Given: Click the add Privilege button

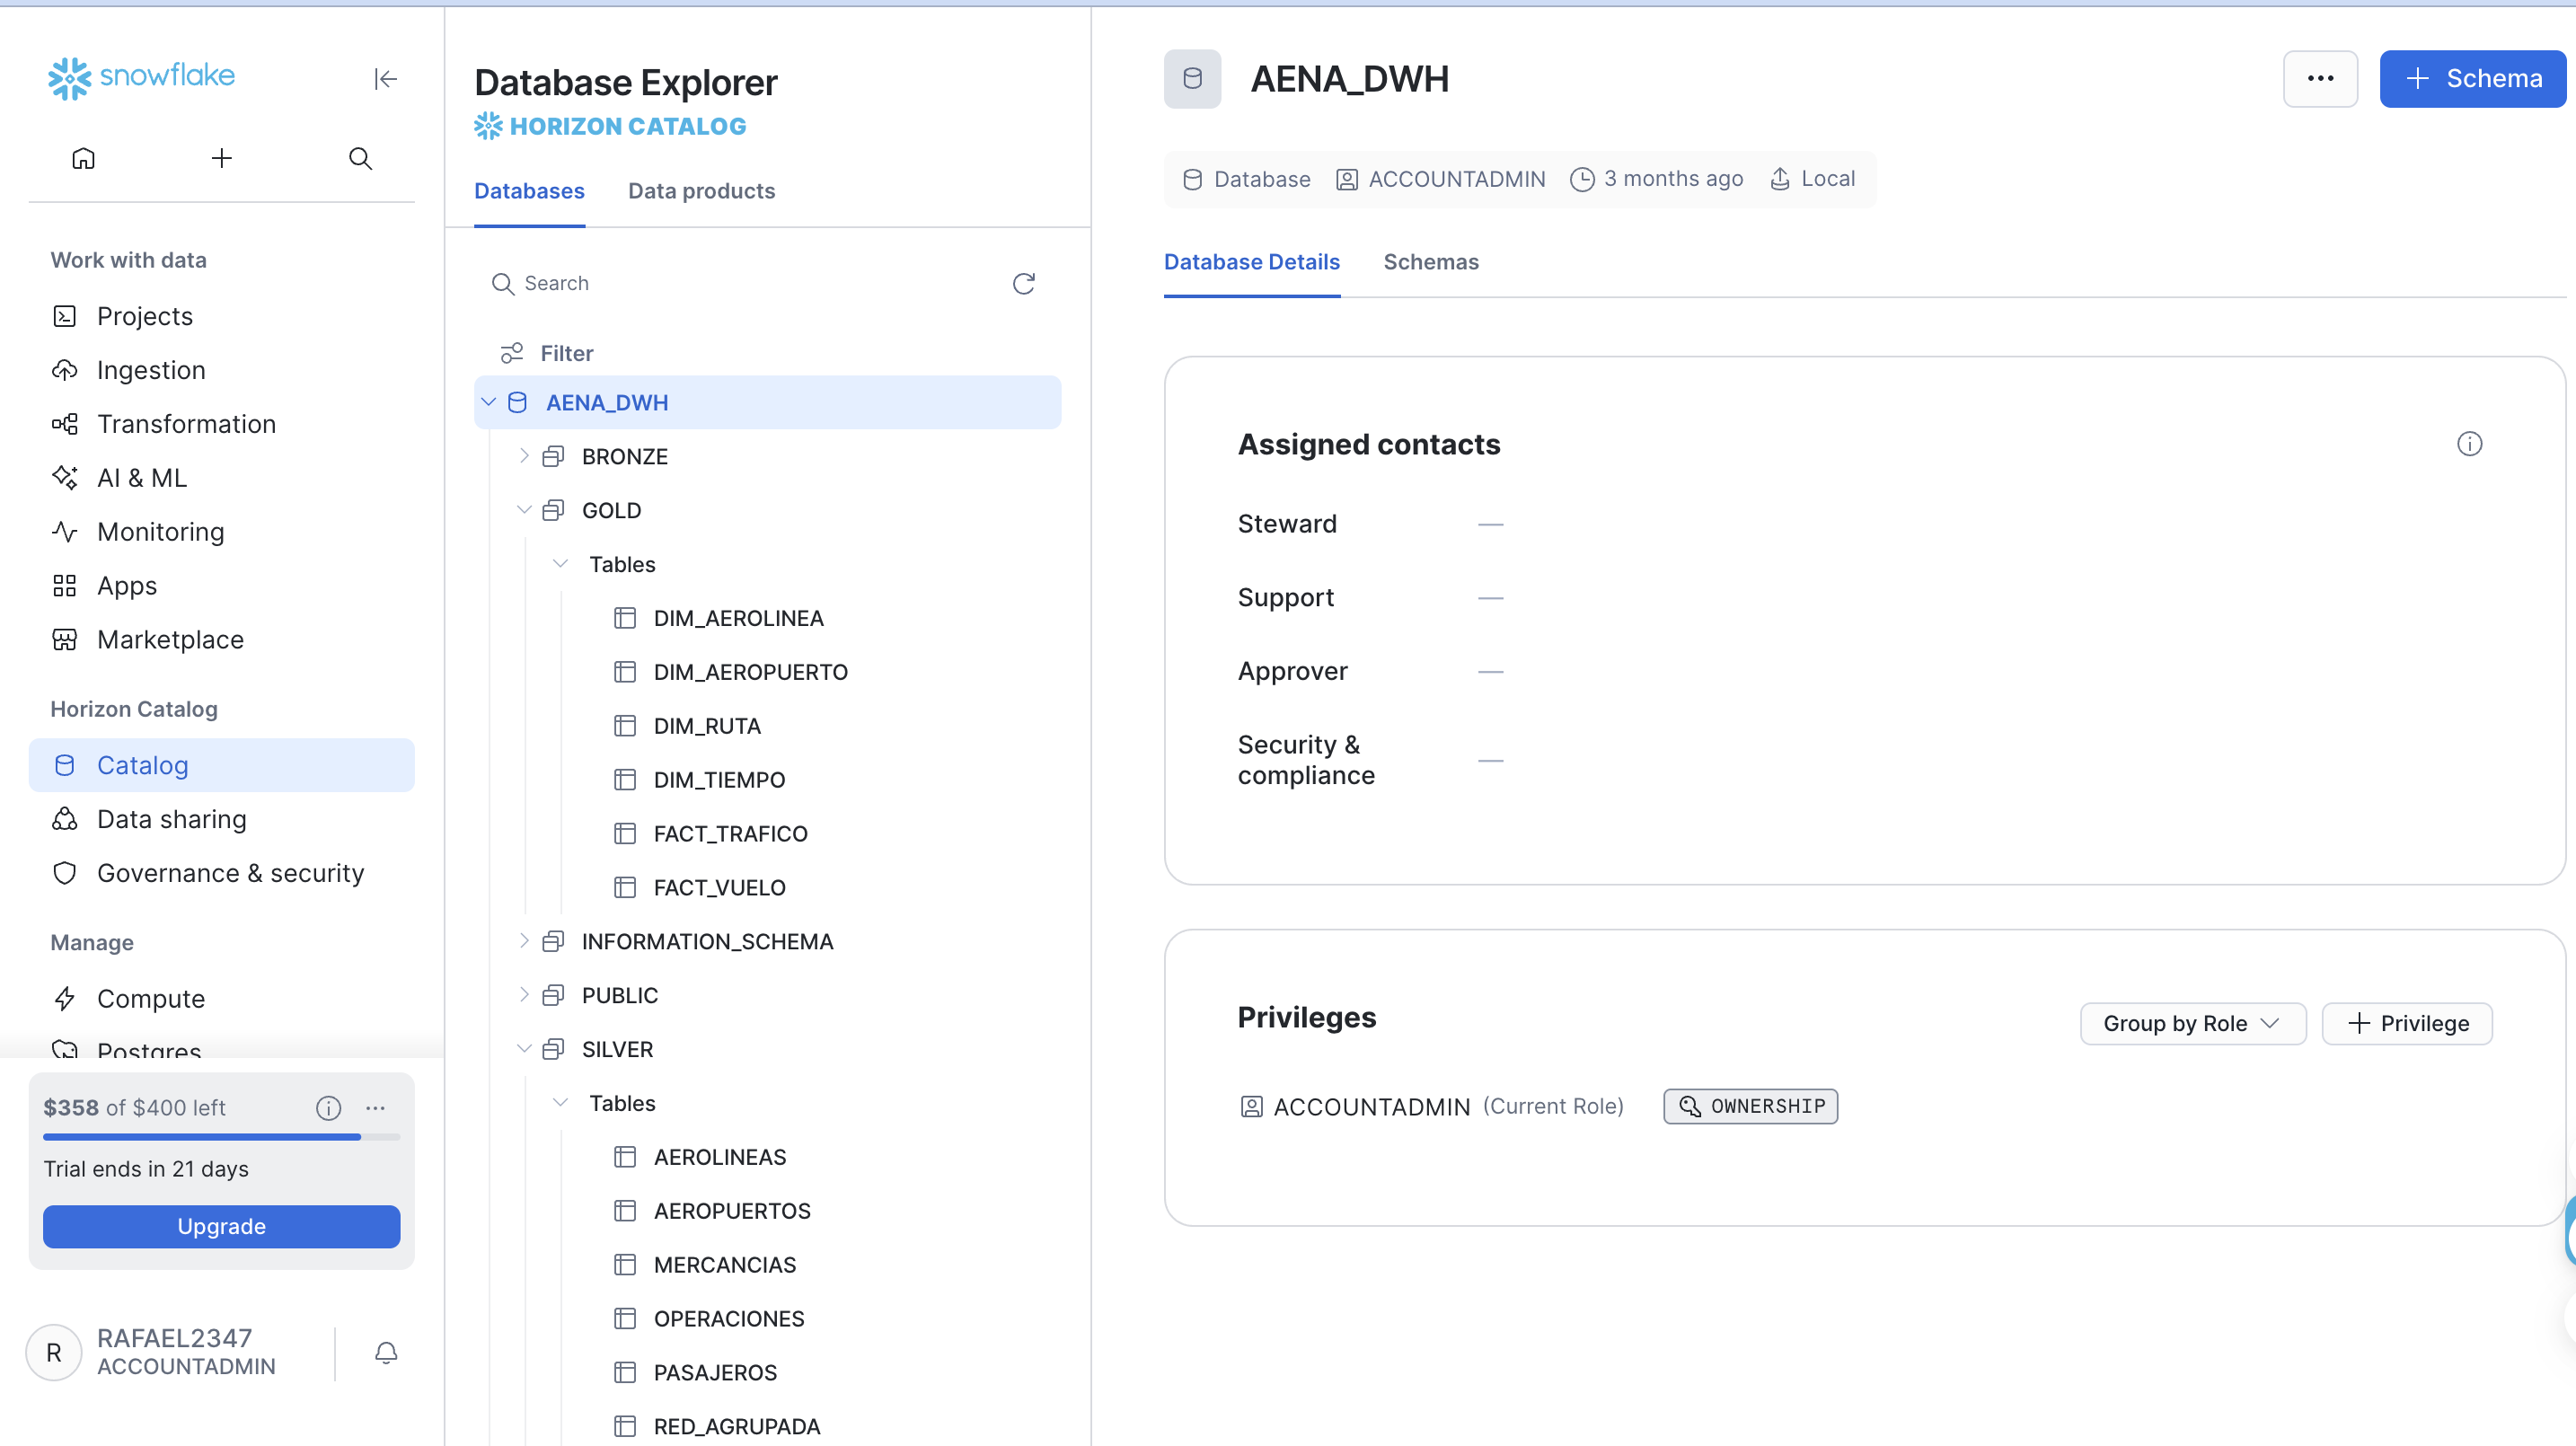Looking at the screenshot, I should (2407, 1024).
